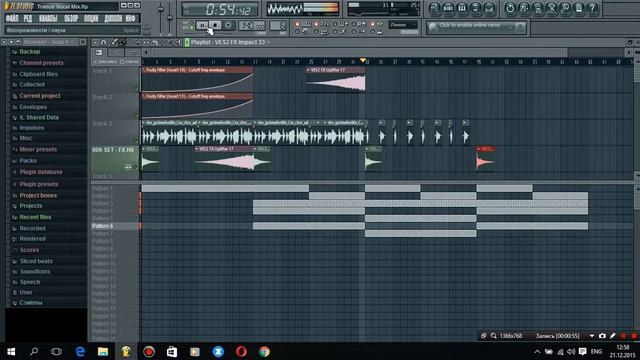Click the one-click recording microphone icon

click(565, 8)
